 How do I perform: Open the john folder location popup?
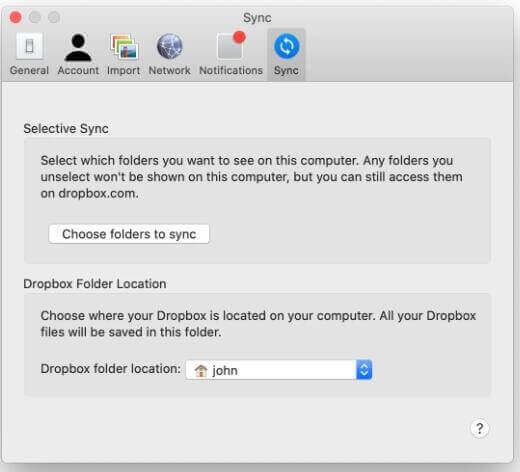pos(279,370)
